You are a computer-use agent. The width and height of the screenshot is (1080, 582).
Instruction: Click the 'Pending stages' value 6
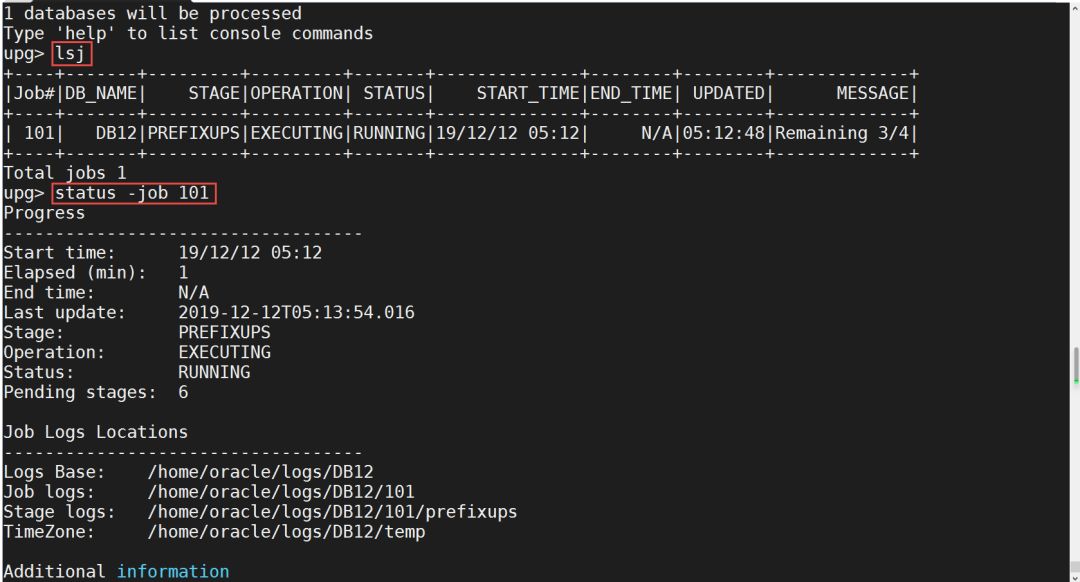pyautogui.click(x=183, y=392)
